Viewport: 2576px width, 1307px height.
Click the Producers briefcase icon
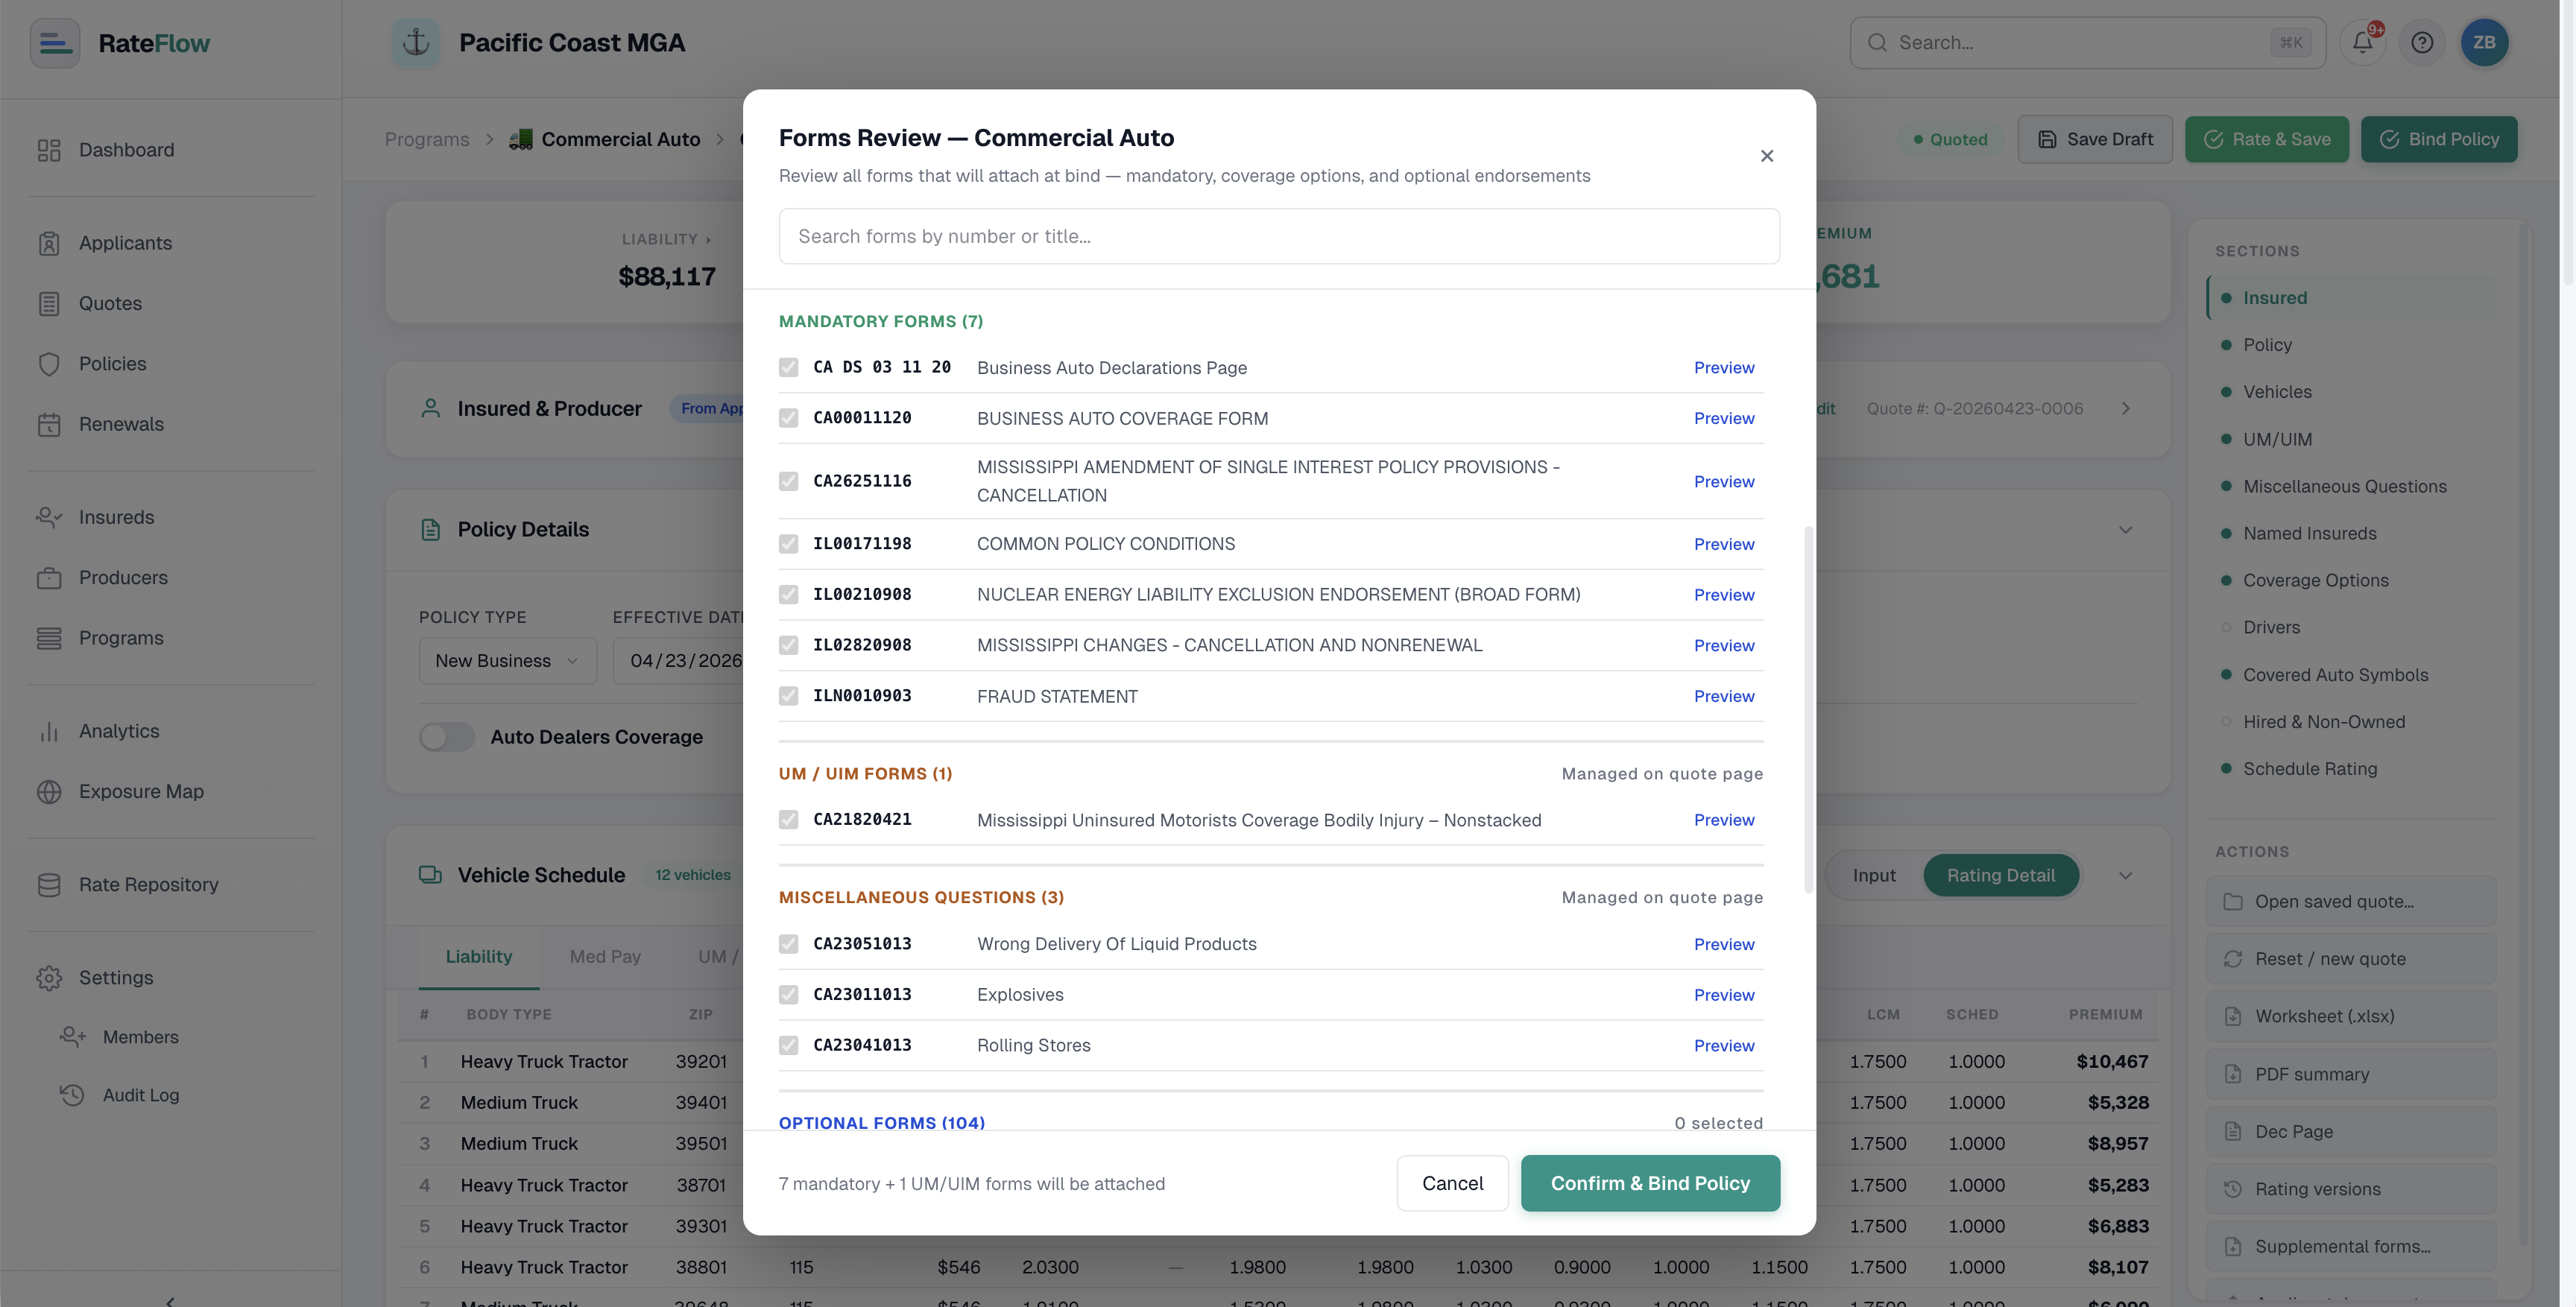point(49,578)
